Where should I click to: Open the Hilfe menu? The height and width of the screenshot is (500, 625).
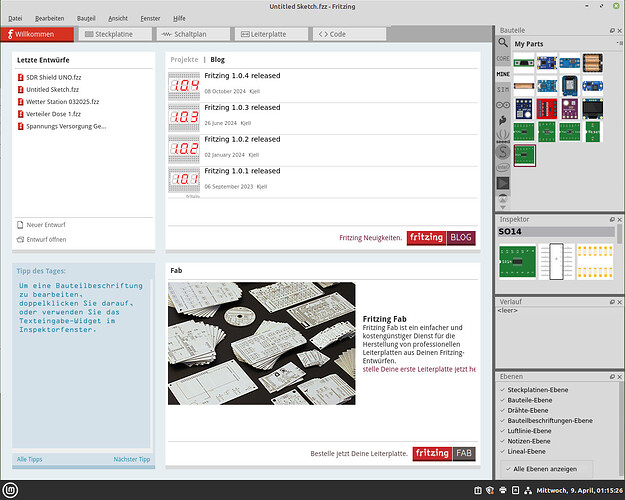click(179, 18)
